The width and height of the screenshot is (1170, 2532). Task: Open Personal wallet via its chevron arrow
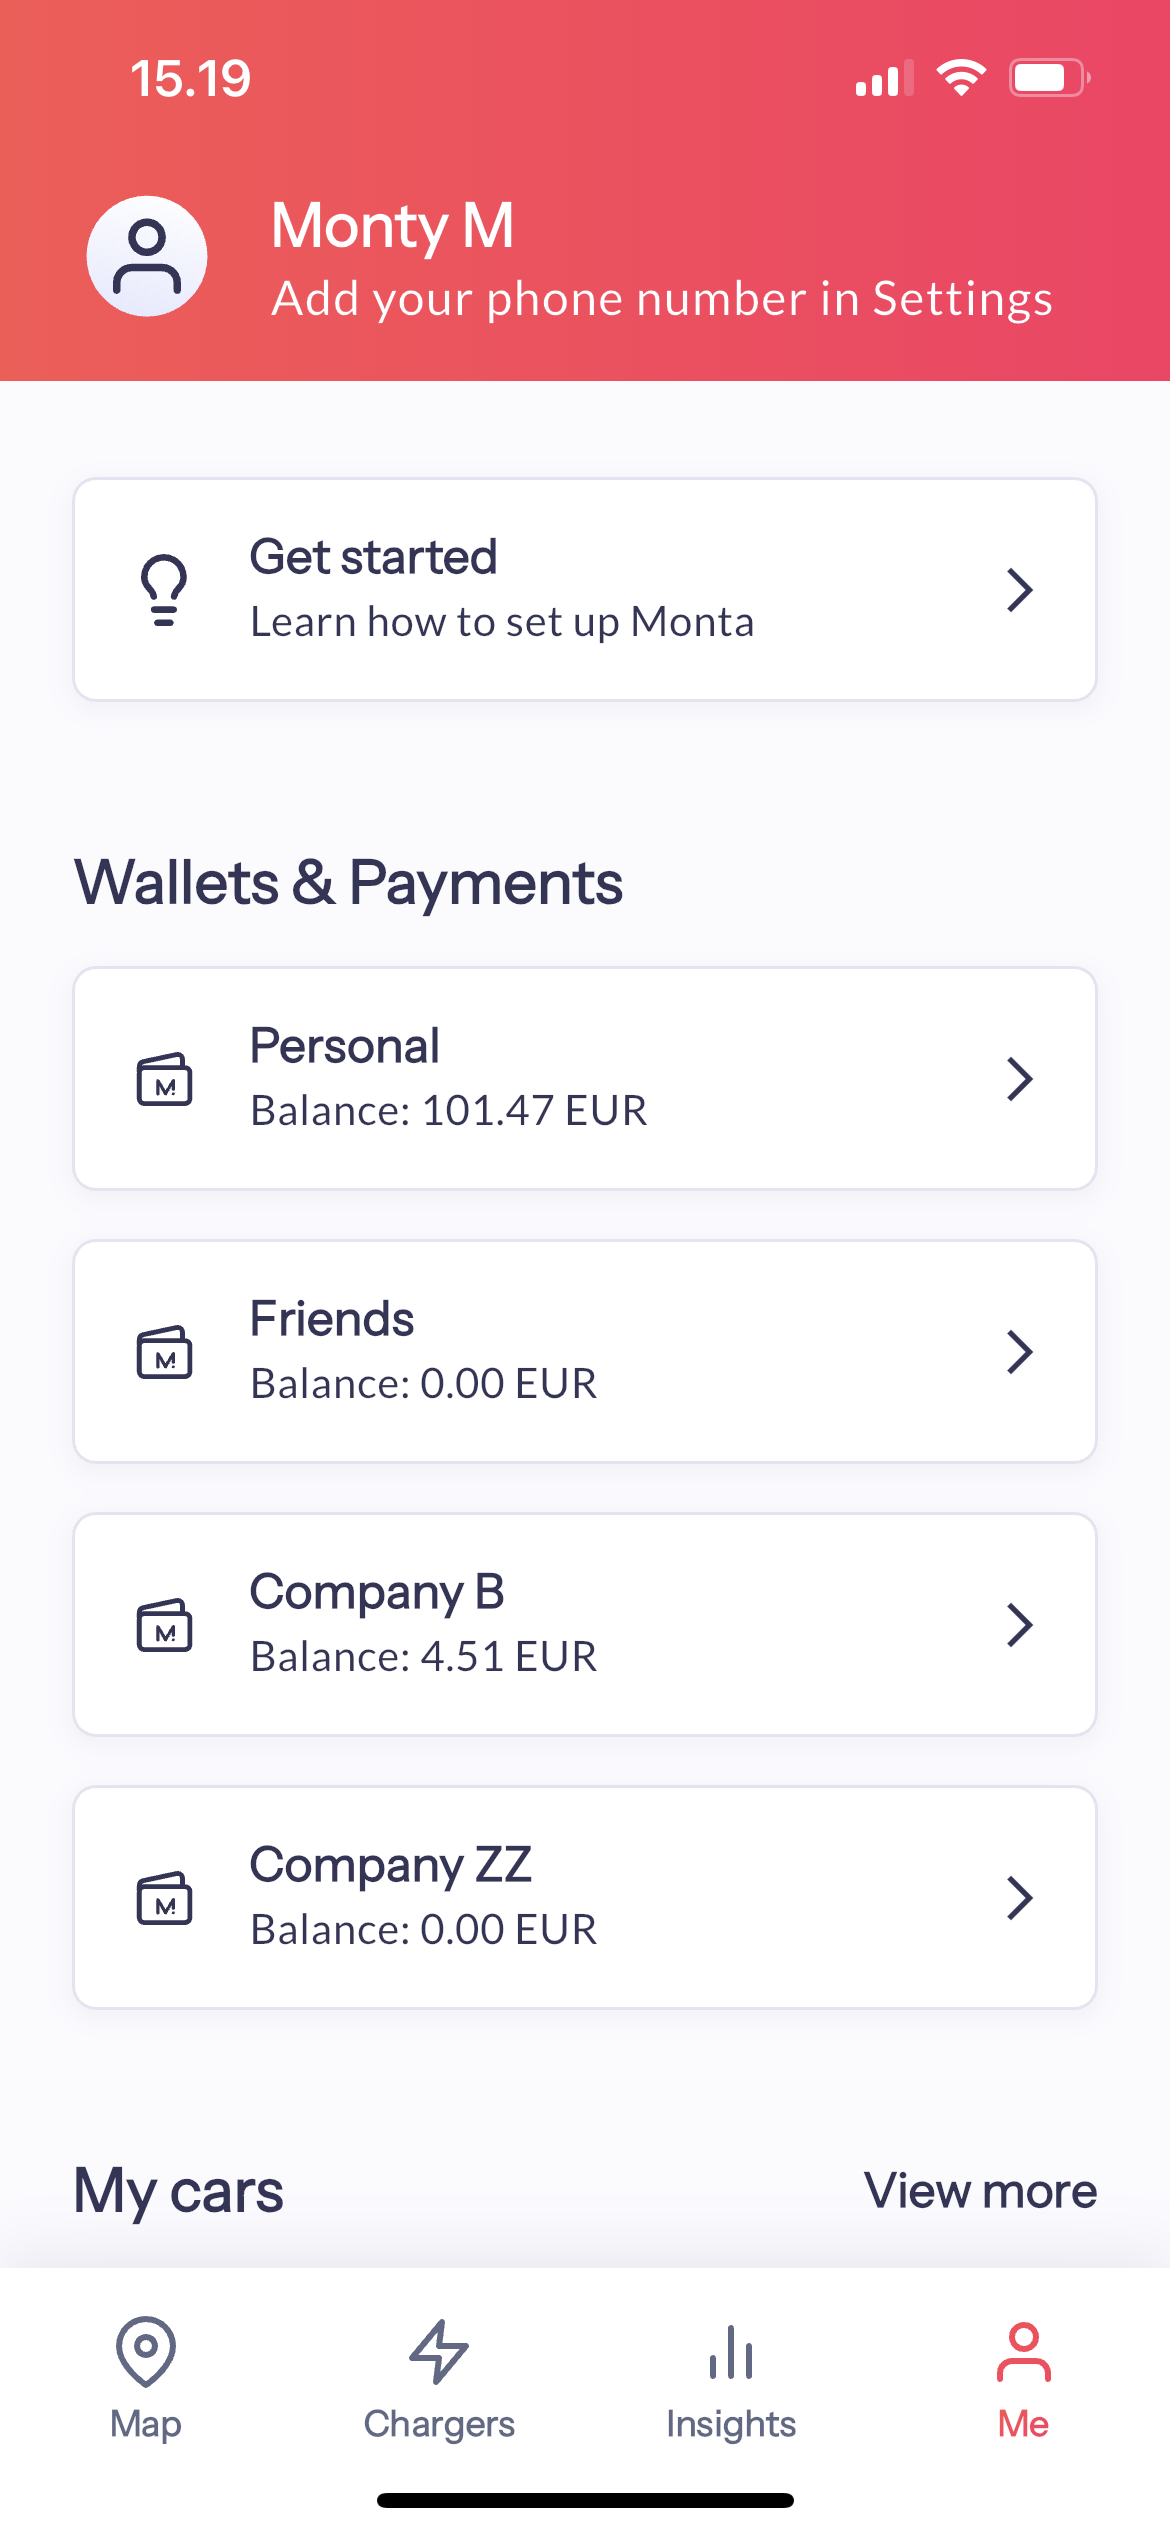coord(1019,1079)
